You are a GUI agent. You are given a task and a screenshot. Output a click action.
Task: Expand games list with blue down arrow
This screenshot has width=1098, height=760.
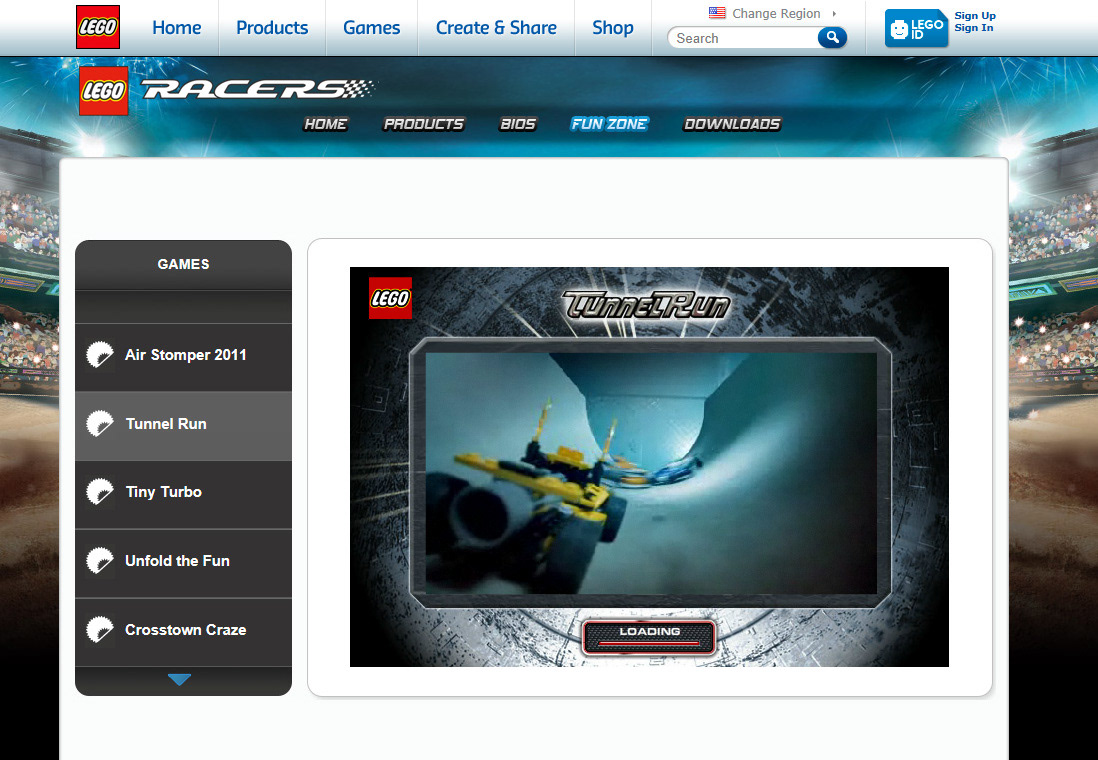[180, 679]
